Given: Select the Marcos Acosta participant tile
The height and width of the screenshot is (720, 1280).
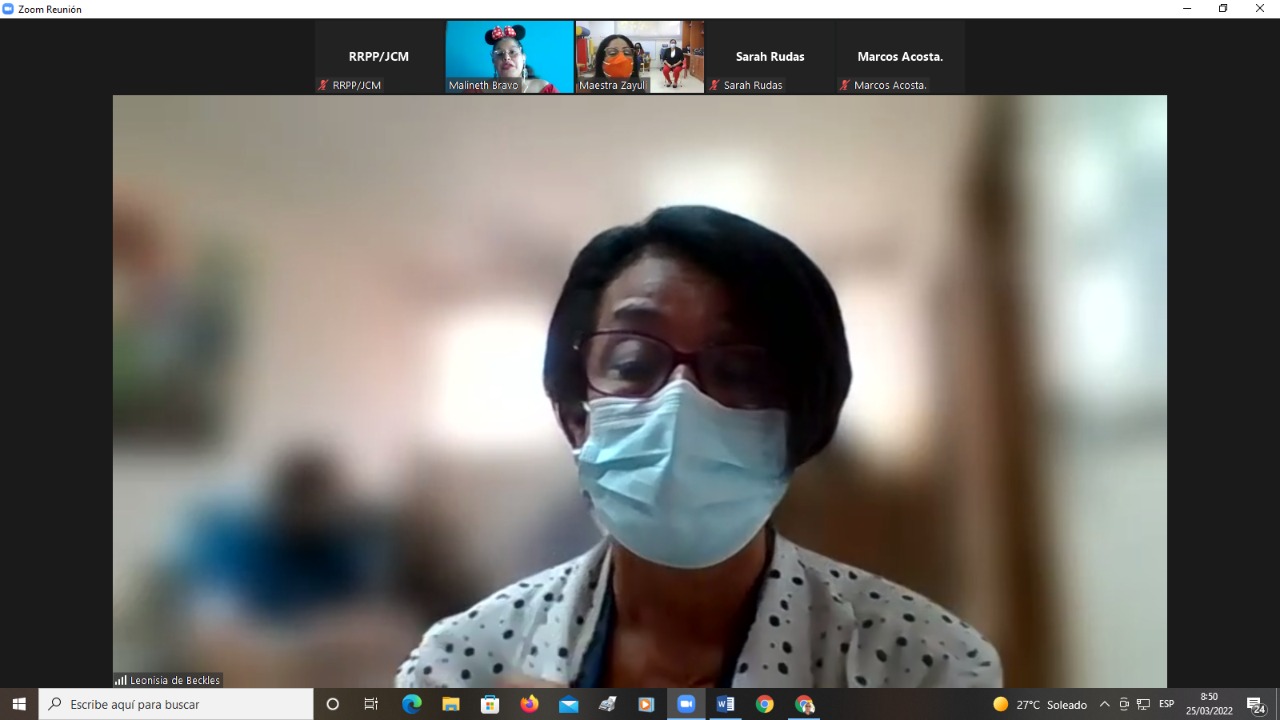Looking at the screenshot, I should [x=900, y=57].
